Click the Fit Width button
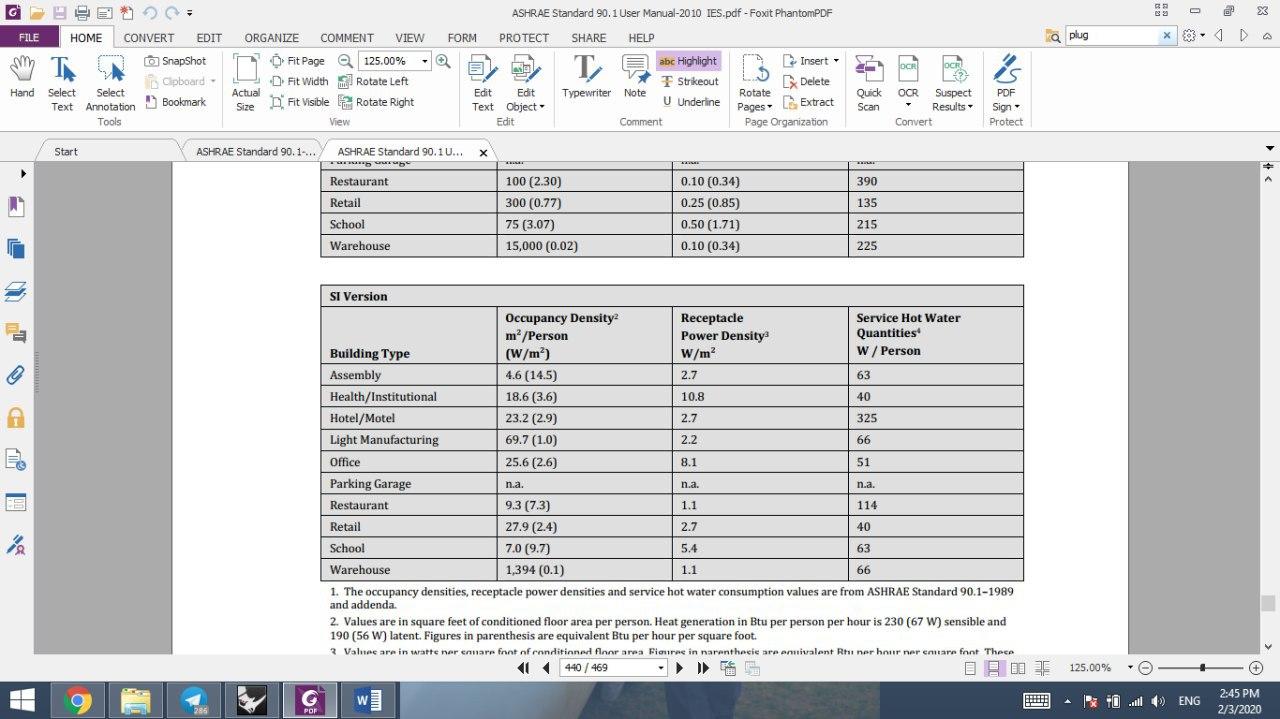The height and width of the screenshot is (719, 1280). [300, 82]
